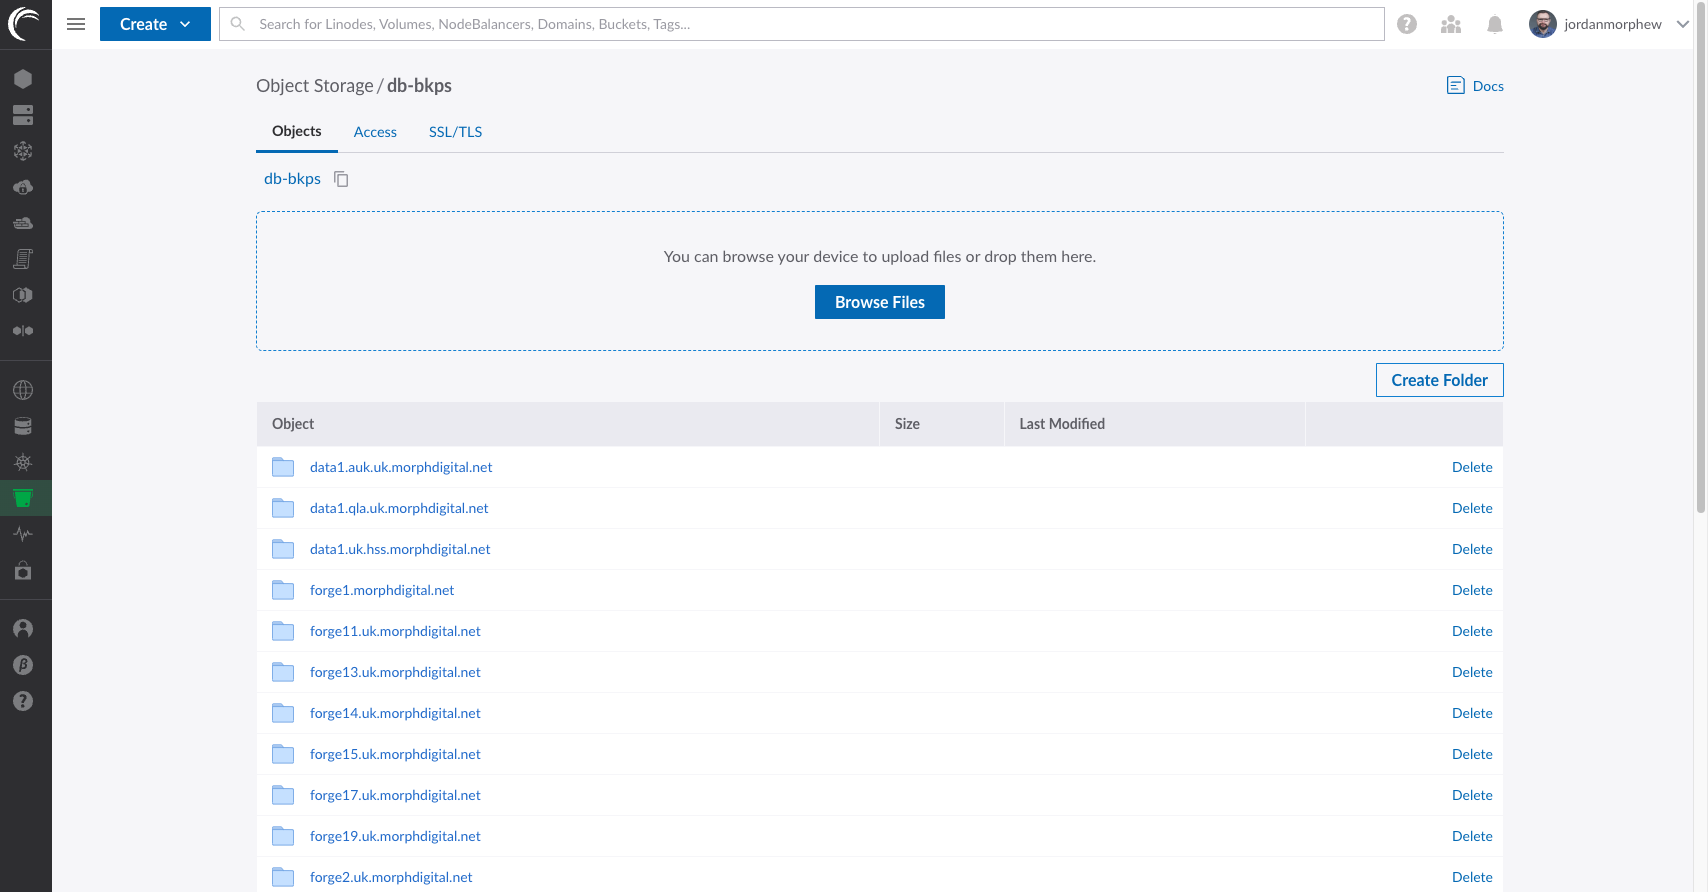Open the Account person sidebar icon
The width and height of the screenshot is (1708, 892).
(23, 629)
